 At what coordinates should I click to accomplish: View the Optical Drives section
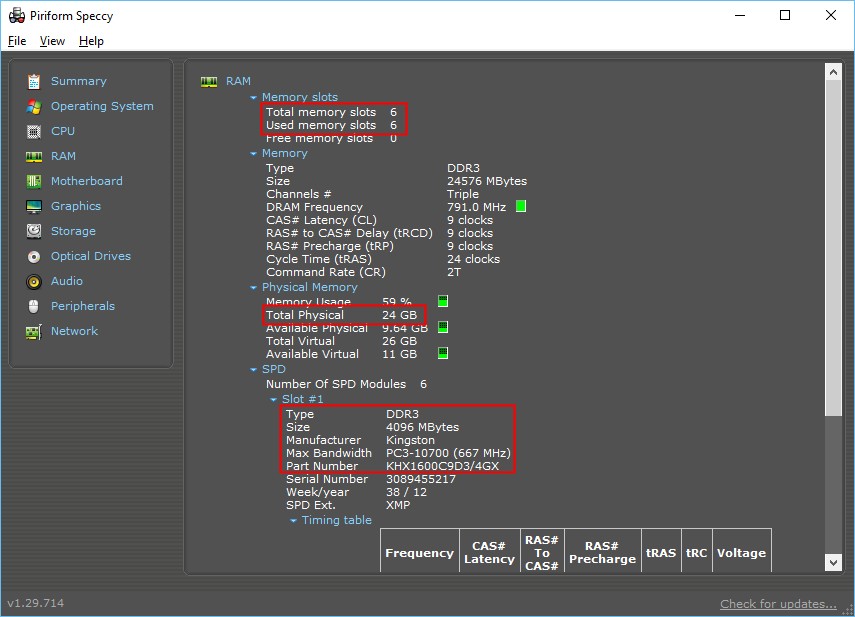pyautogui.click(x=91, y=256)
